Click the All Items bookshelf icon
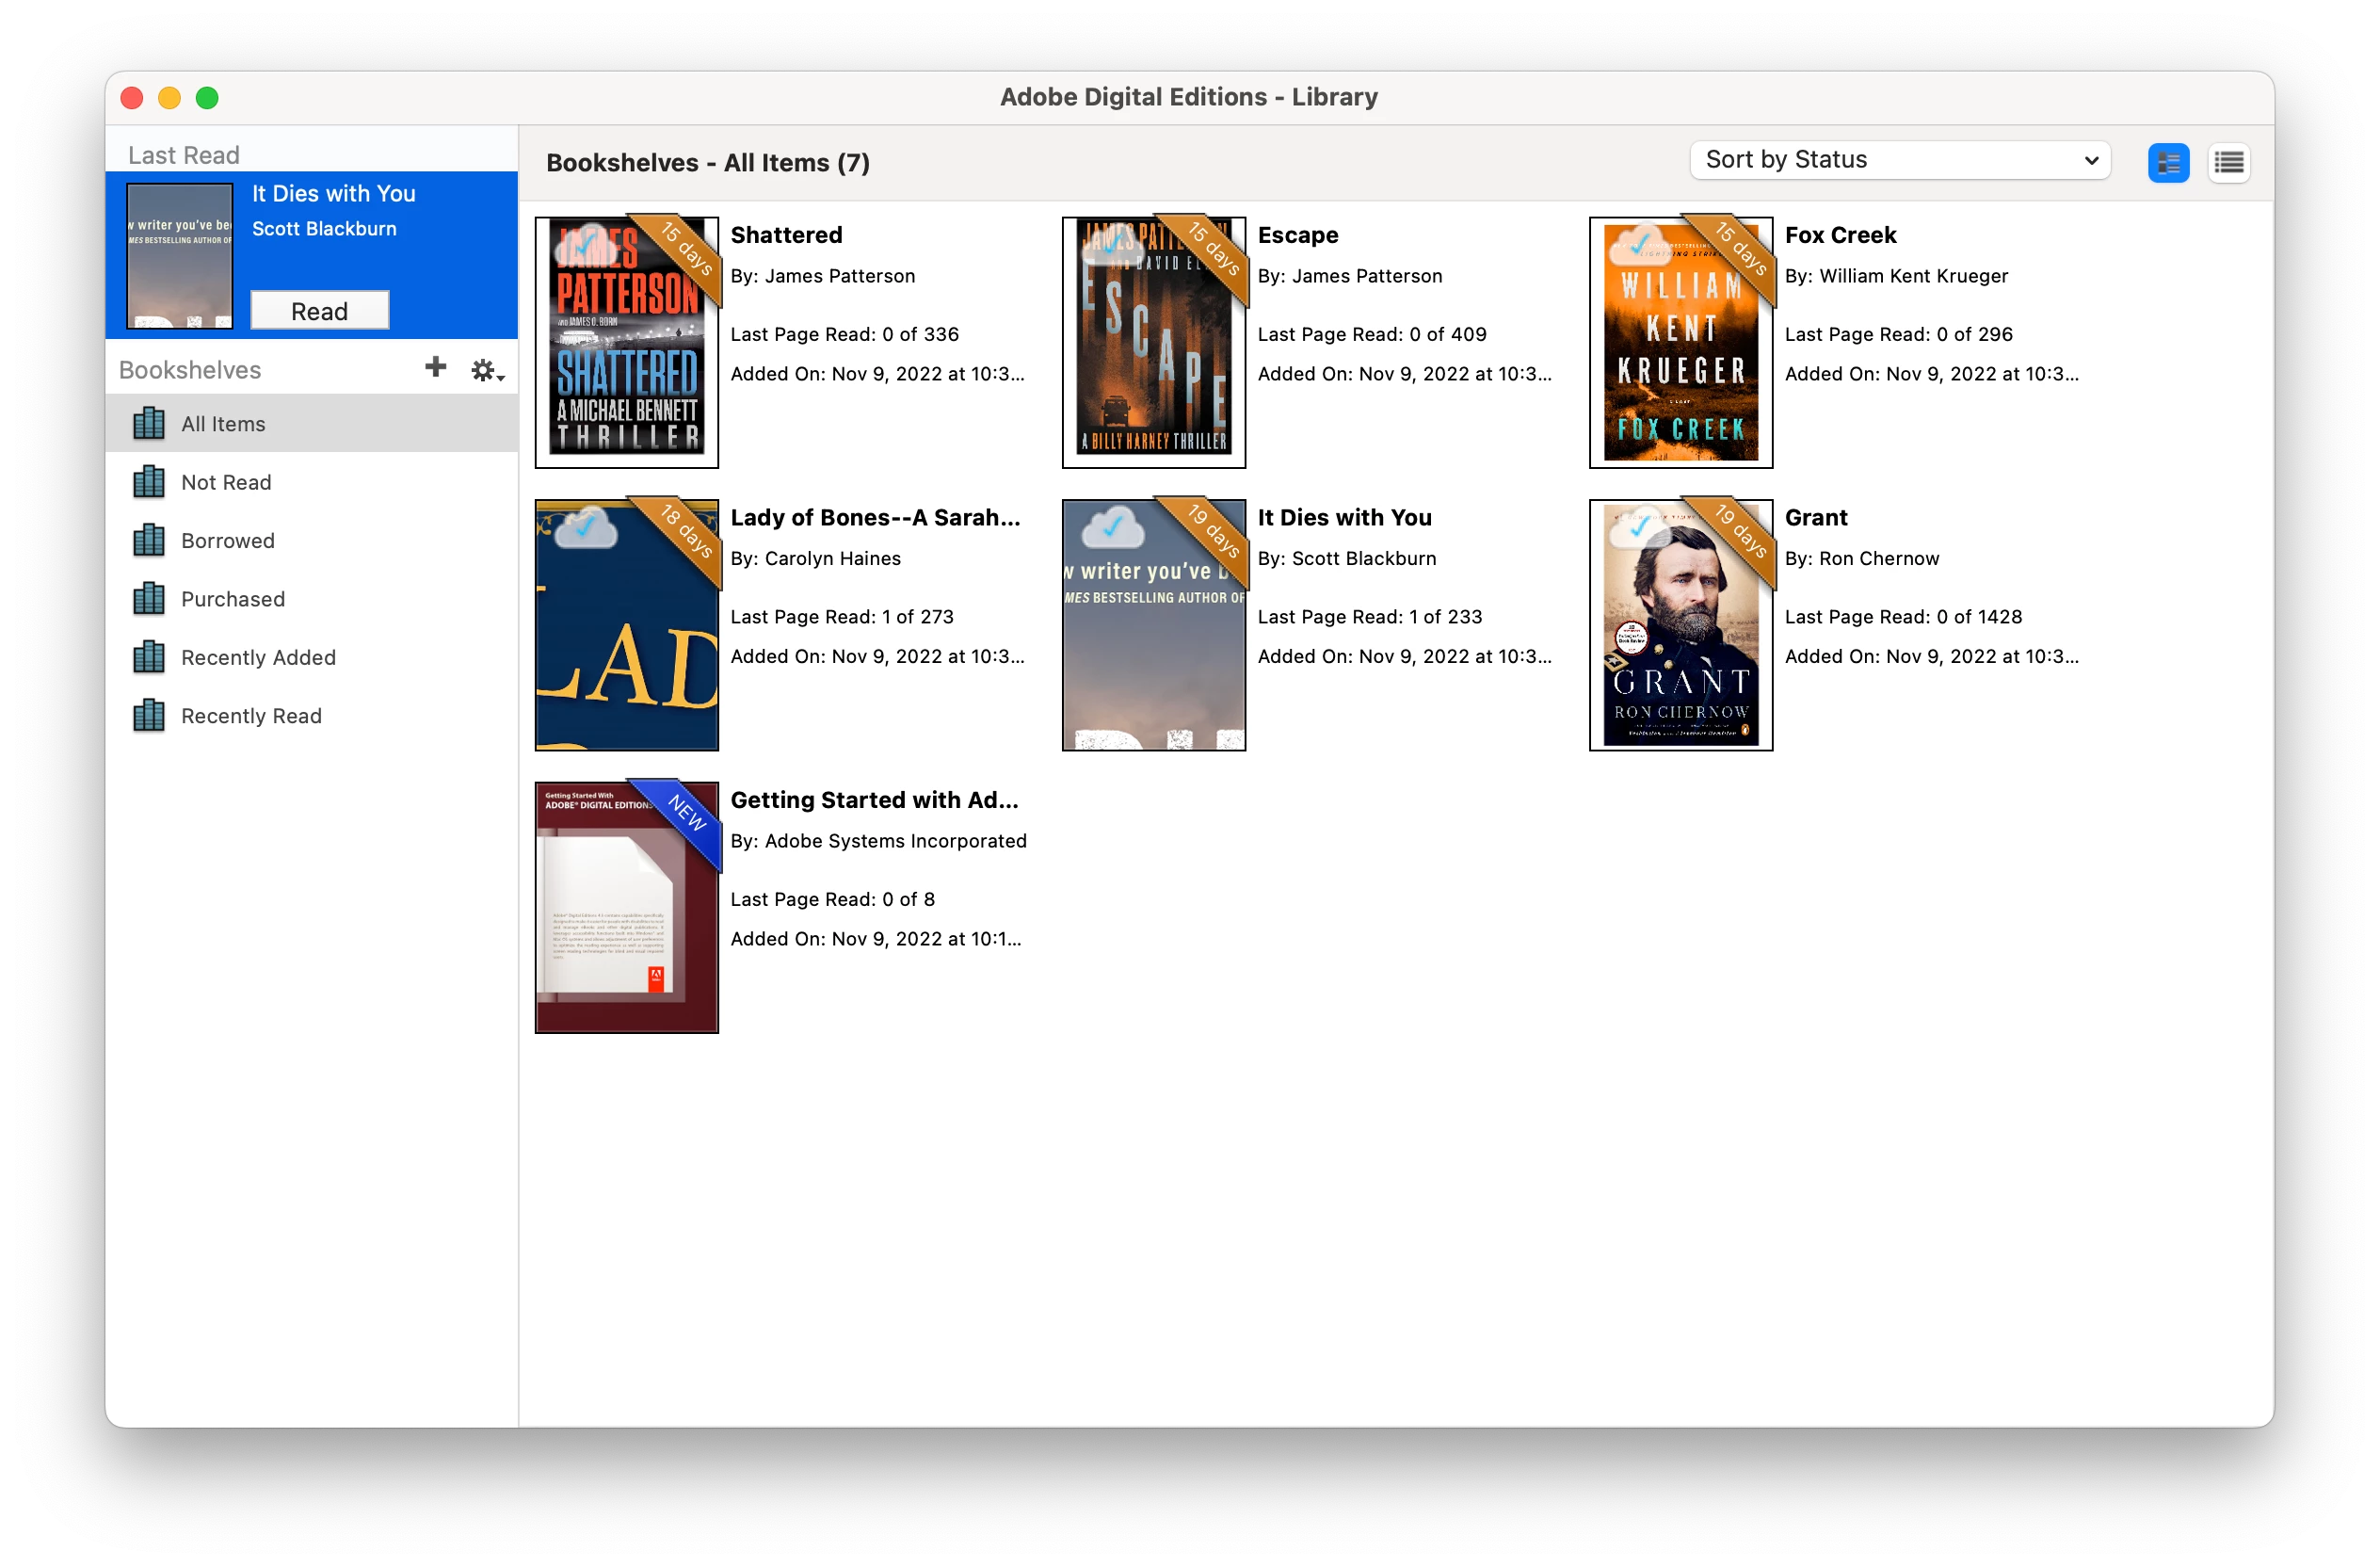 149,424
